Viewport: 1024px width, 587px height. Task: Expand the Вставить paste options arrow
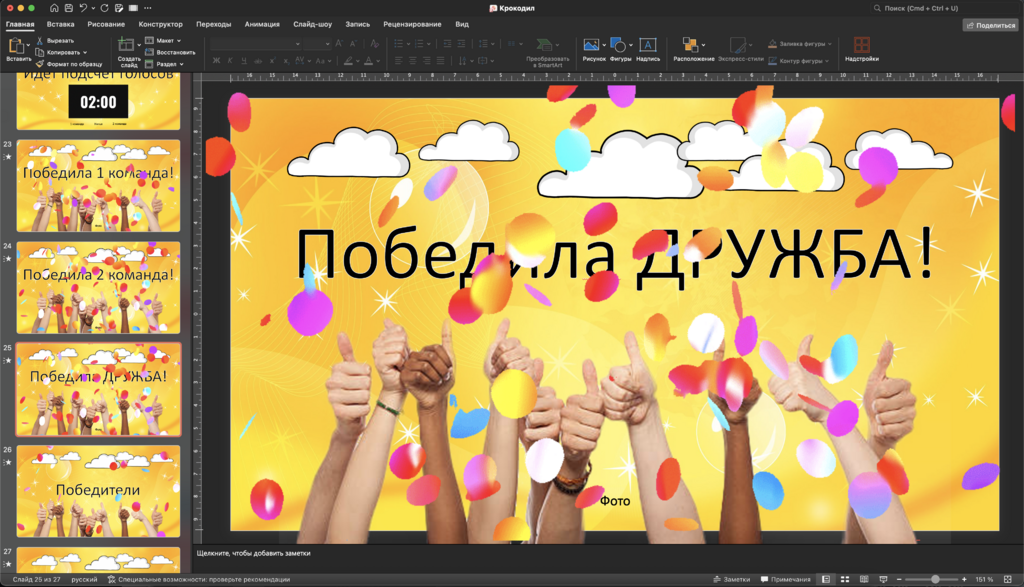[28, 46]
